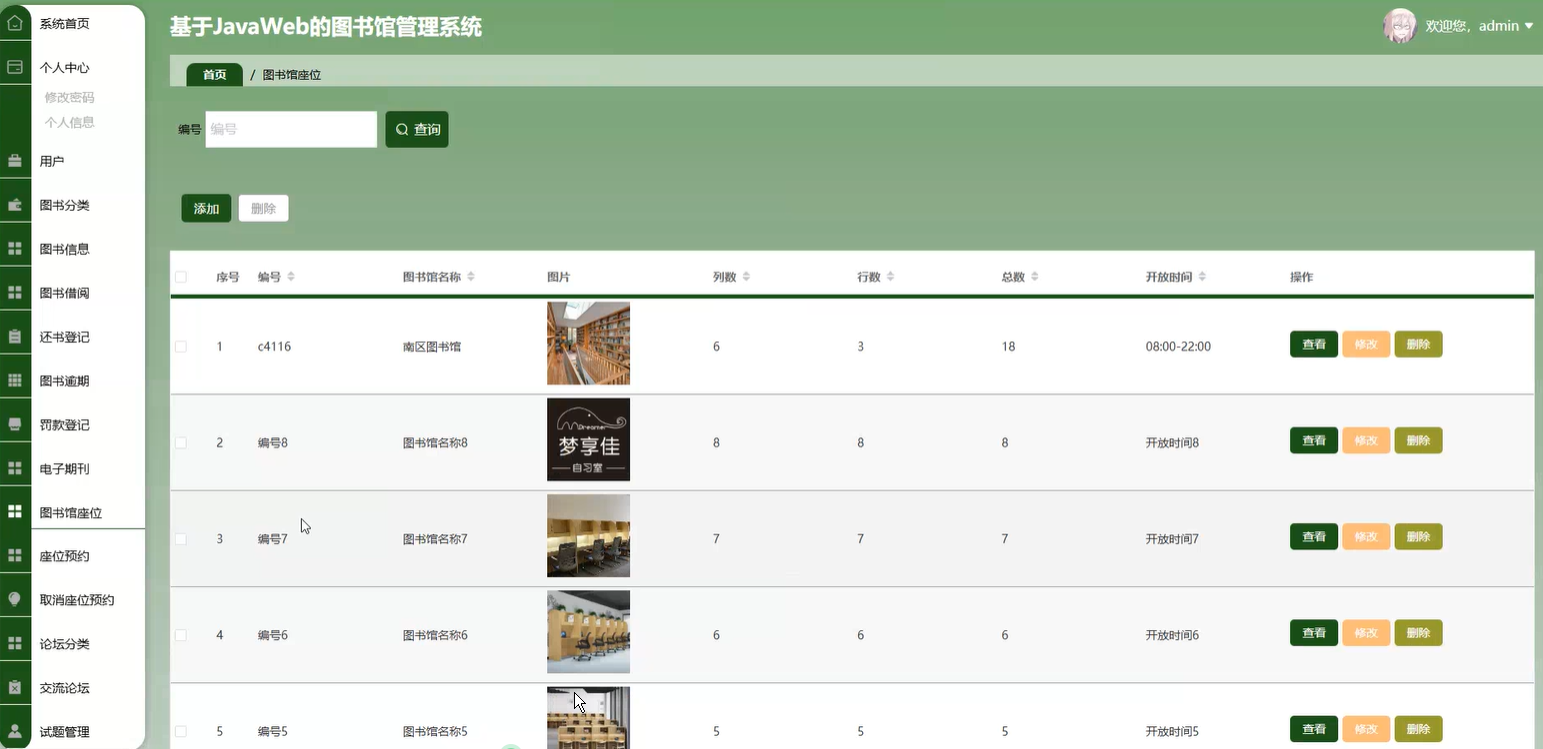
Task: Sort the table by 编号 column arrows
Action: 291,277
